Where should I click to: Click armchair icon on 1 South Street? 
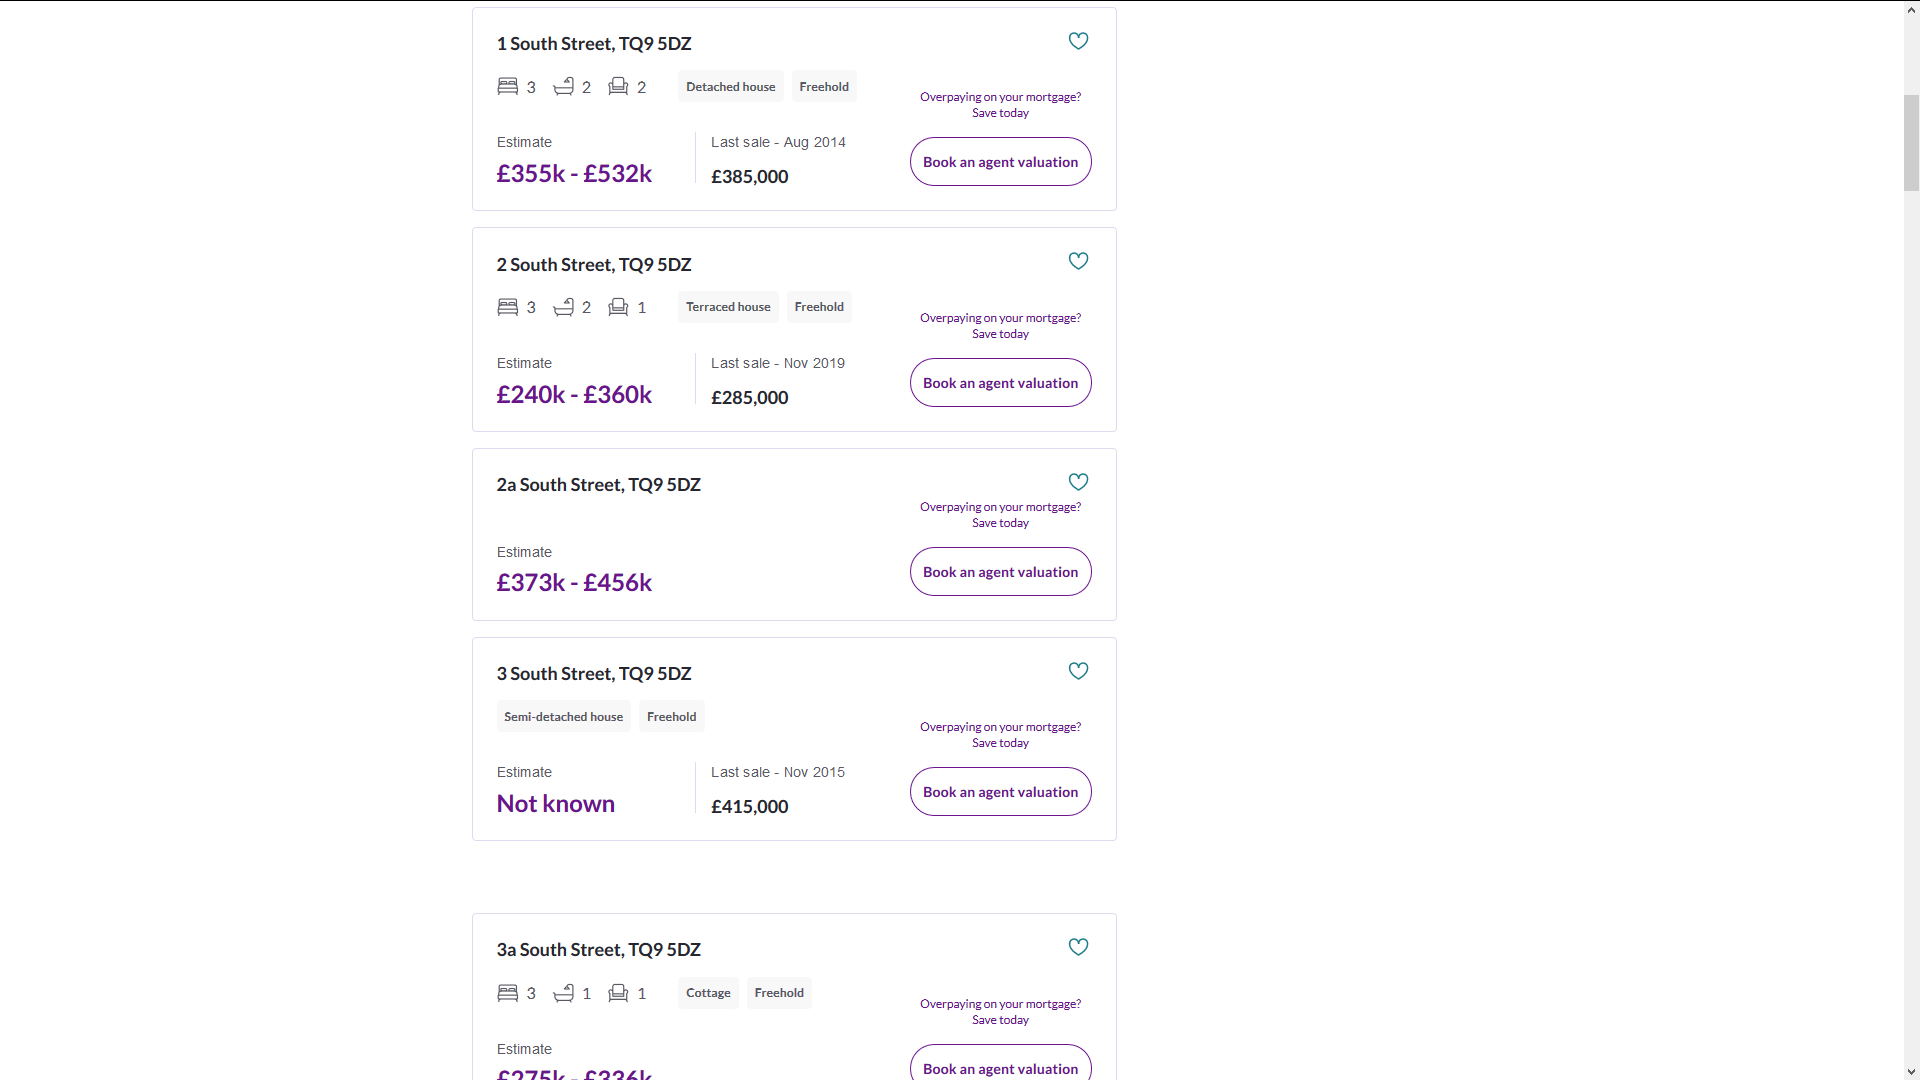pos(618,86)
